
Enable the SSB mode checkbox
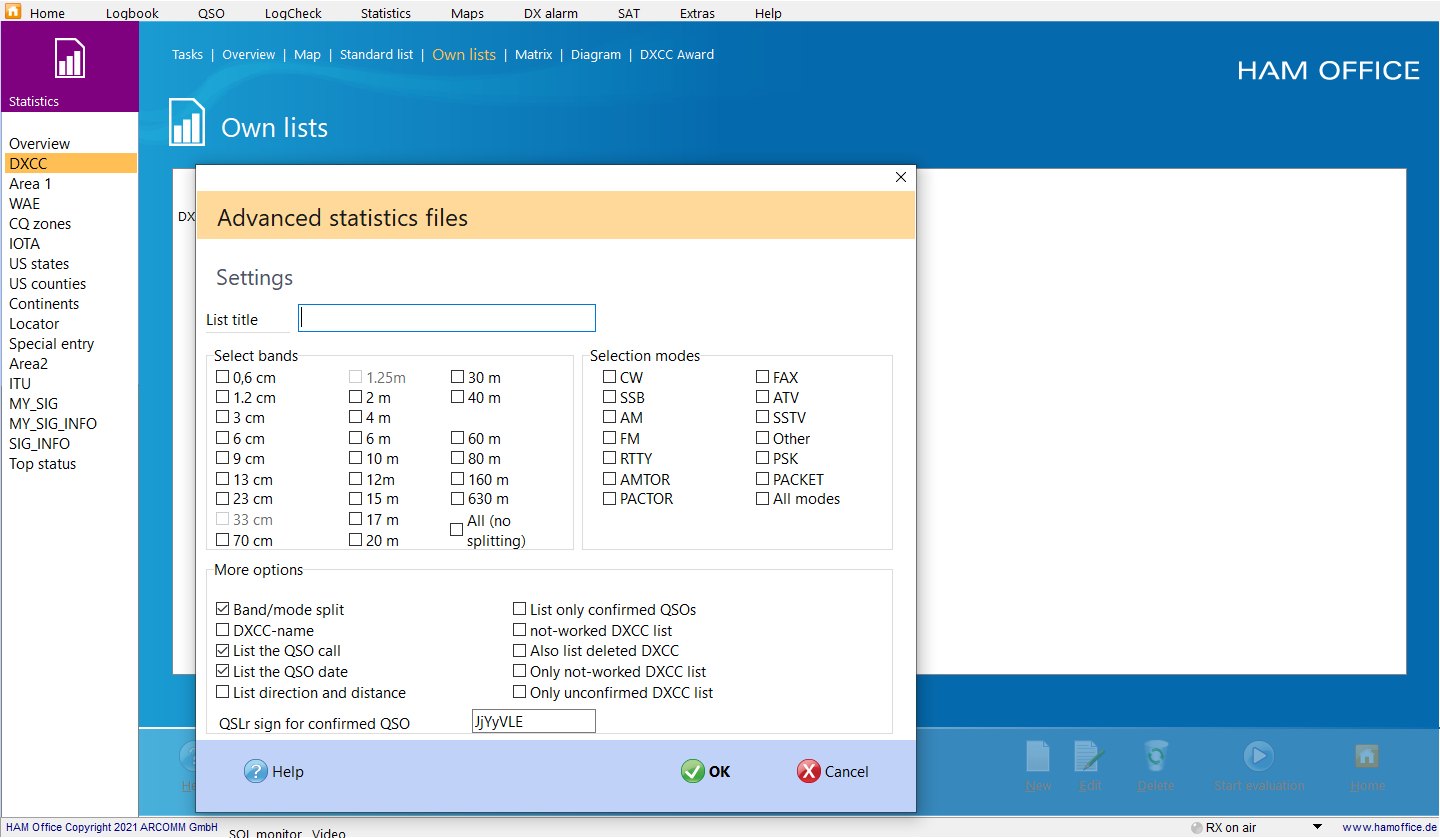[x=609, y=397]
